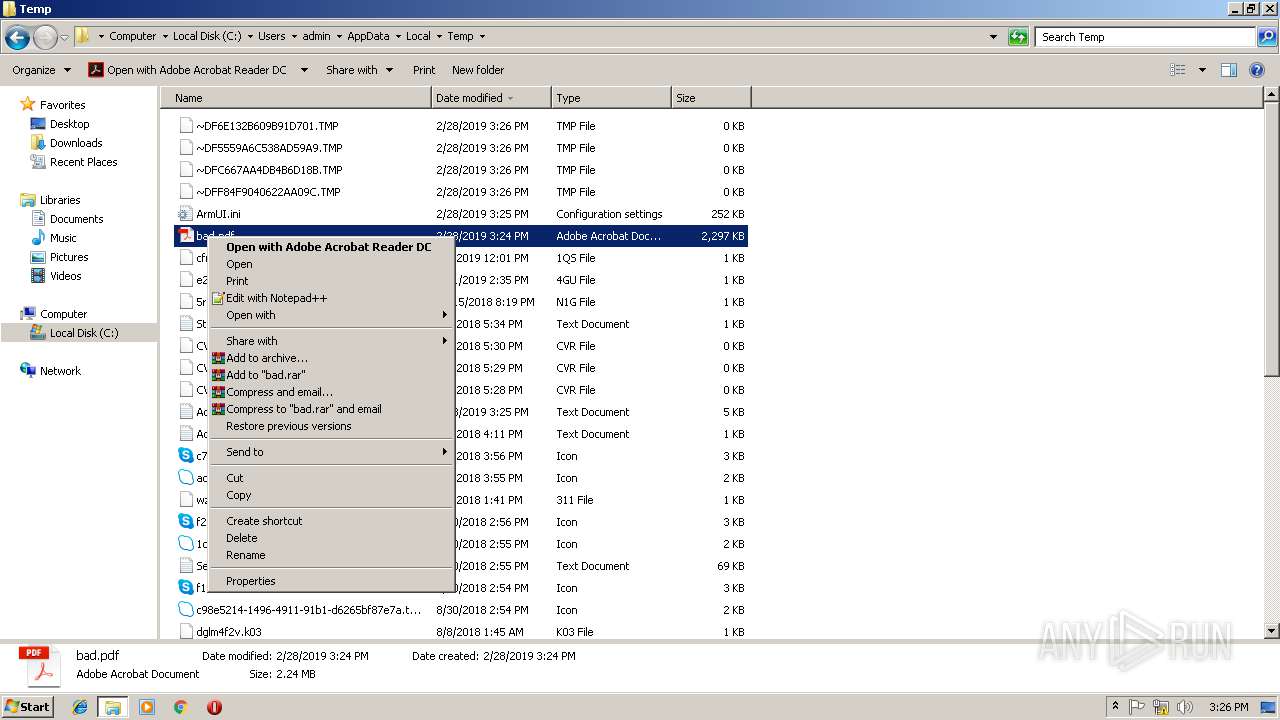Select Network in the navigation pane

[60, 371]
